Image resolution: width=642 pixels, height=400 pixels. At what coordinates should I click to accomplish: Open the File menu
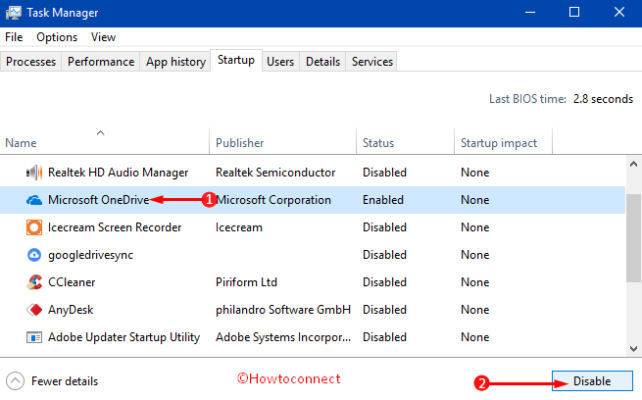[14, 37]
